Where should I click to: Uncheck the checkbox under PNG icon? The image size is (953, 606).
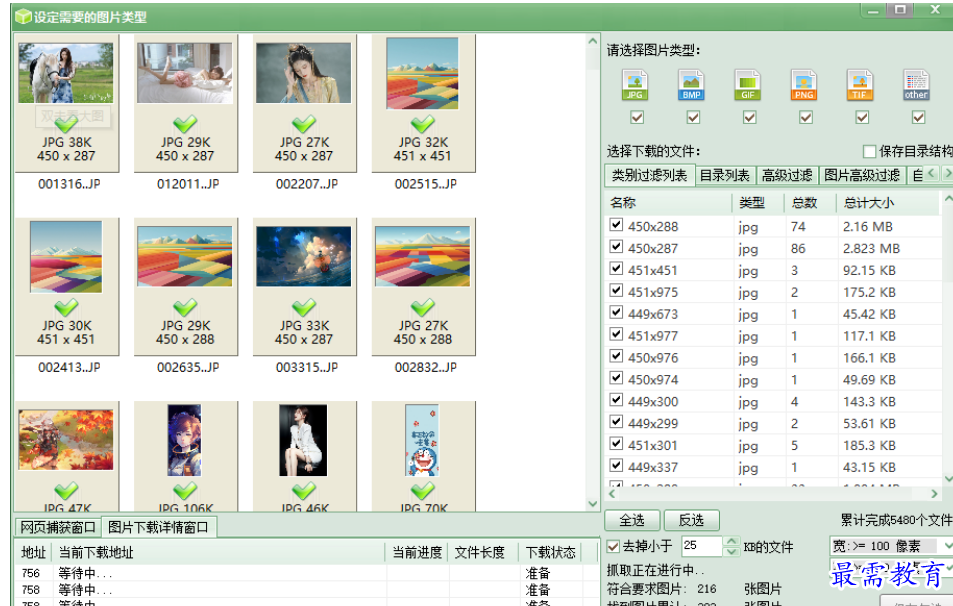(x=806, y=117)
